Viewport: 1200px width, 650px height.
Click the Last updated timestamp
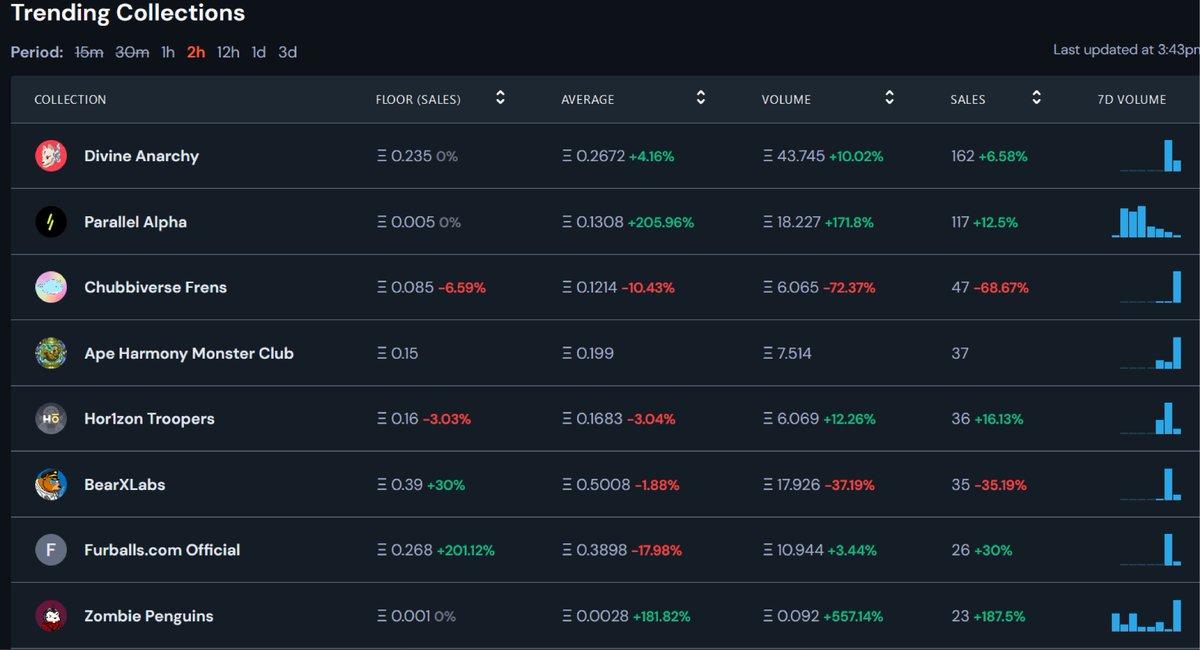coord(1126,49)
